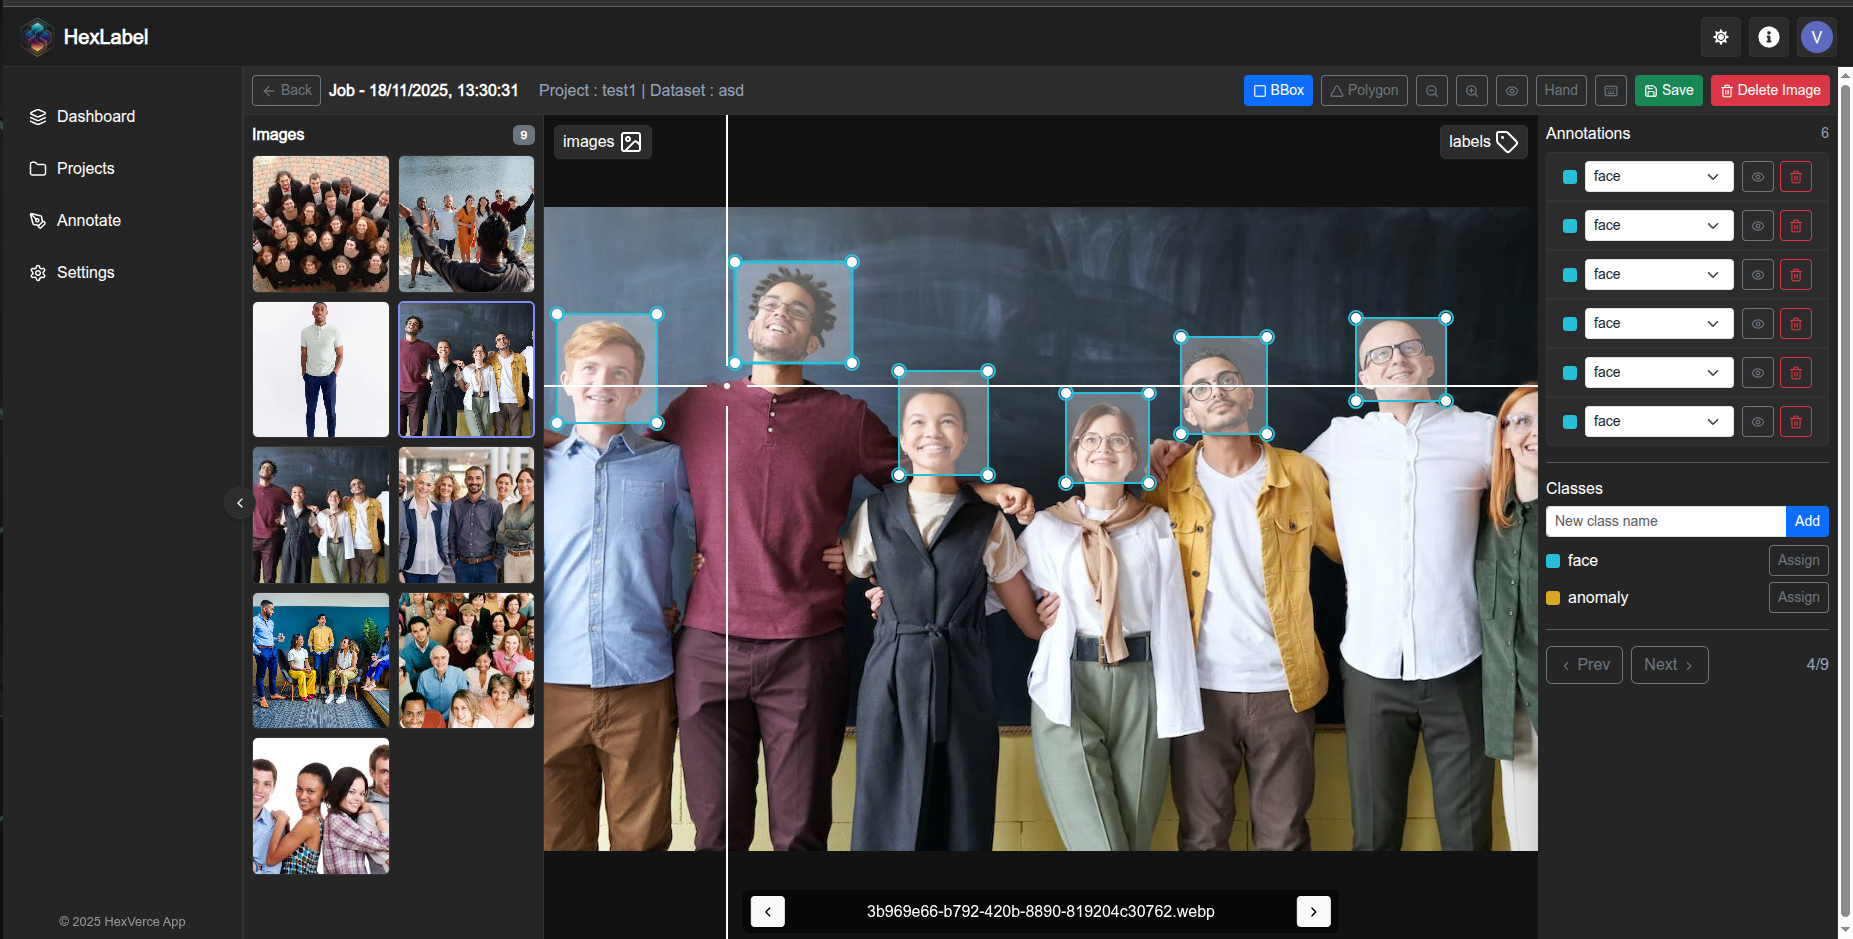Viewport: 1853px width, 939px height.
Task: Click the anomaly class color swatch
Action: [x=1553, y=598]
